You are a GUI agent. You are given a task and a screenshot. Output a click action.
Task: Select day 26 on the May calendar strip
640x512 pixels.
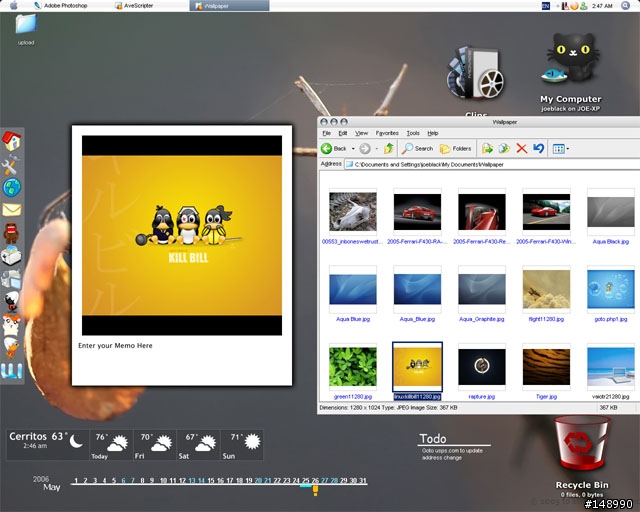(315, 481)
